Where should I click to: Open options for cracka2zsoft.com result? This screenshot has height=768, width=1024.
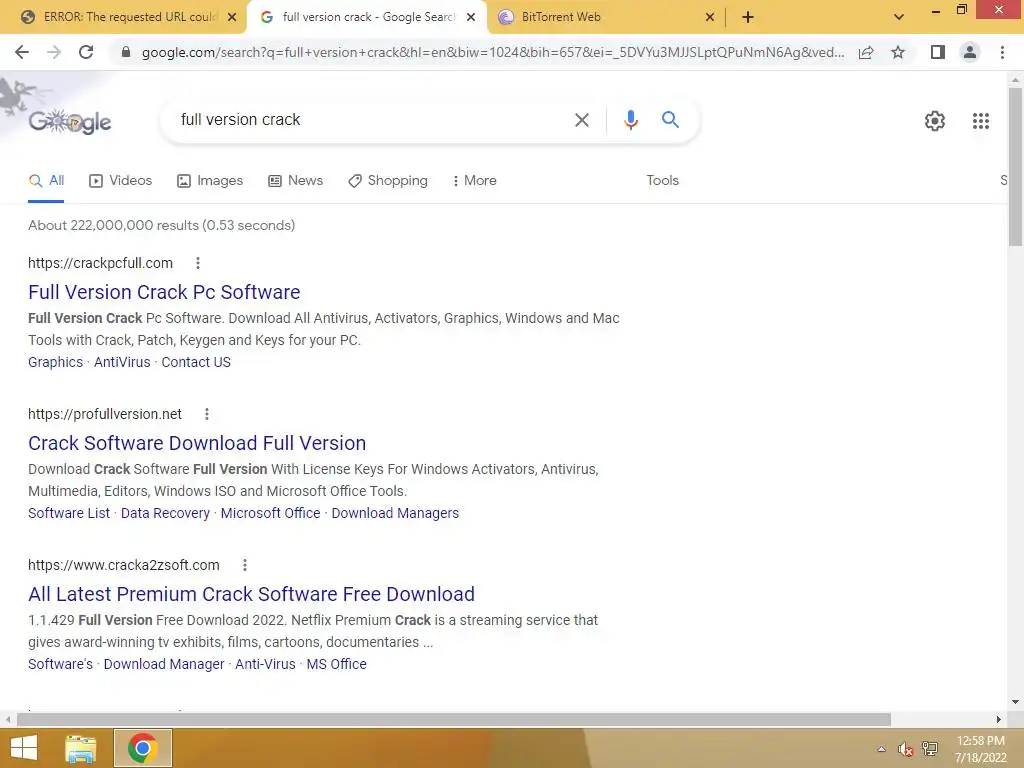(x=245, y=565)
